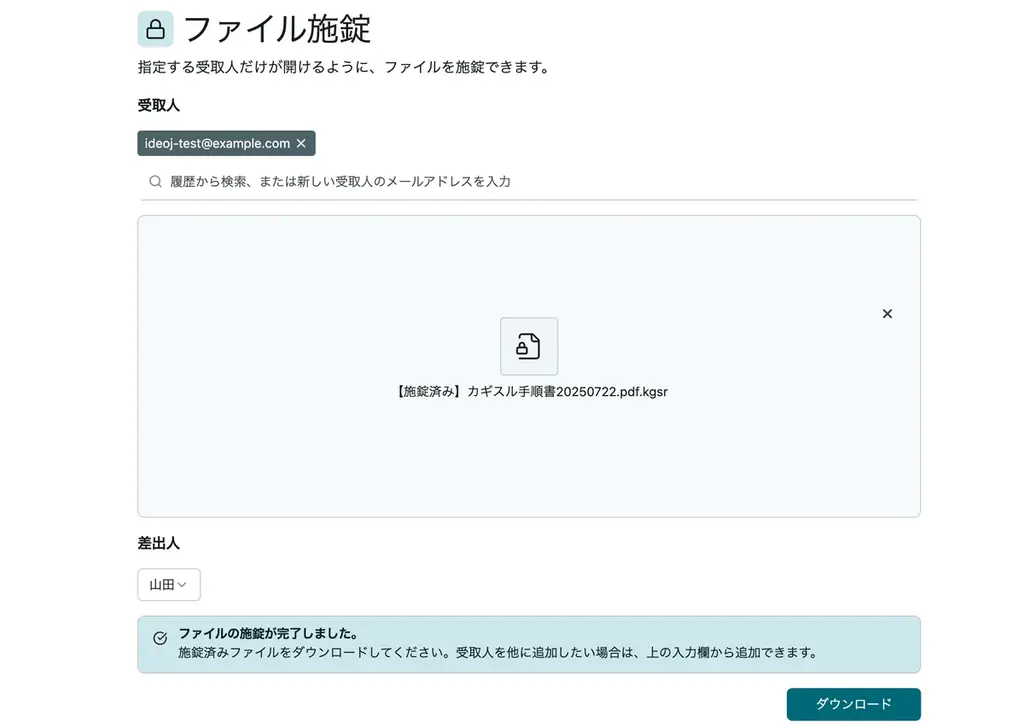Click the ファイル施錠 page heading

(x=277, y=29)
